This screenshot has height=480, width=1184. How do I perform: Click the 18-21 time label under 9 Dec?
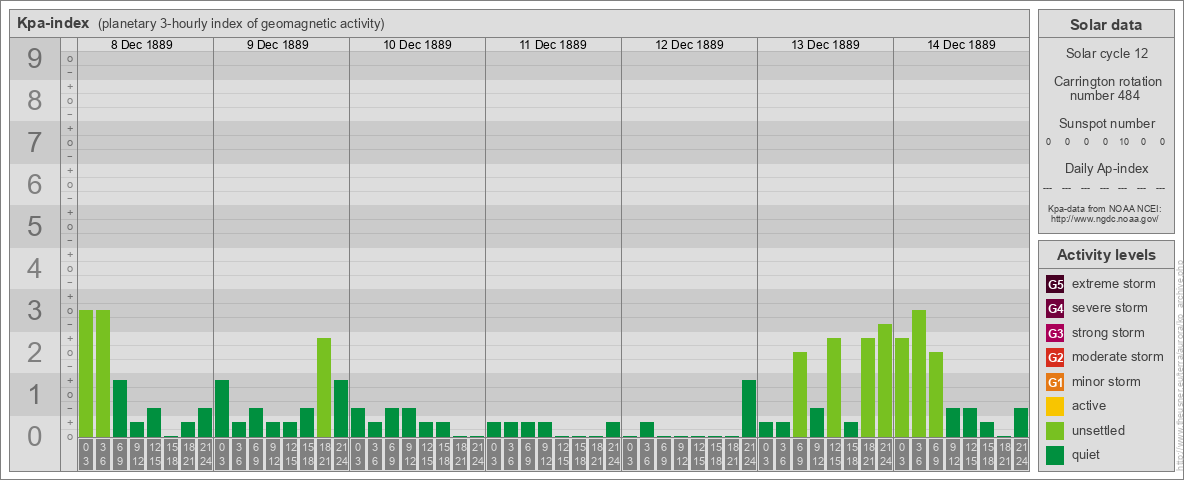[324, 455]
